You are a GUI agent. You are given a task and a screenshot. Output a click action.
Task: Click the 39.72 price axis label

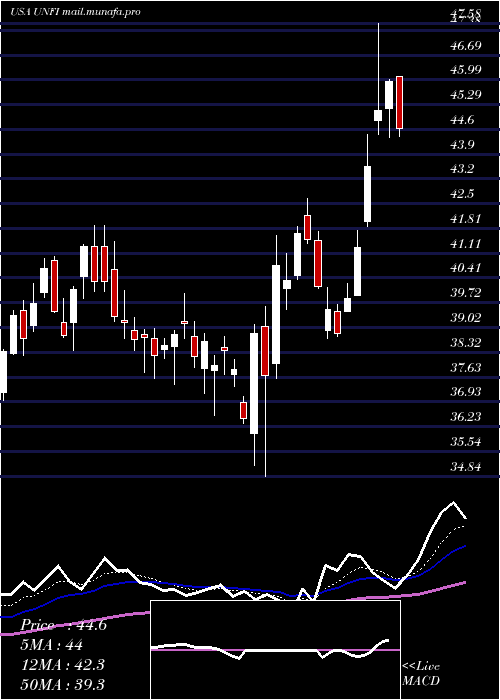(466, 293)
